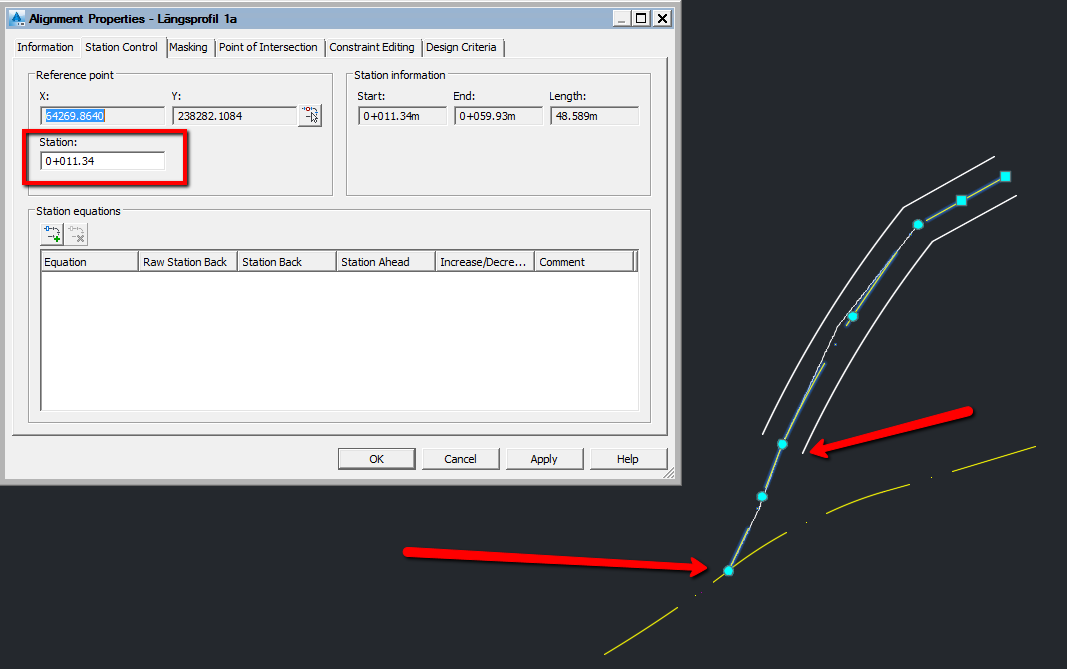The height and width of the screenshot is (669, 1067).
Task: Confirm the dialog with the OK button
Action: 376,459
